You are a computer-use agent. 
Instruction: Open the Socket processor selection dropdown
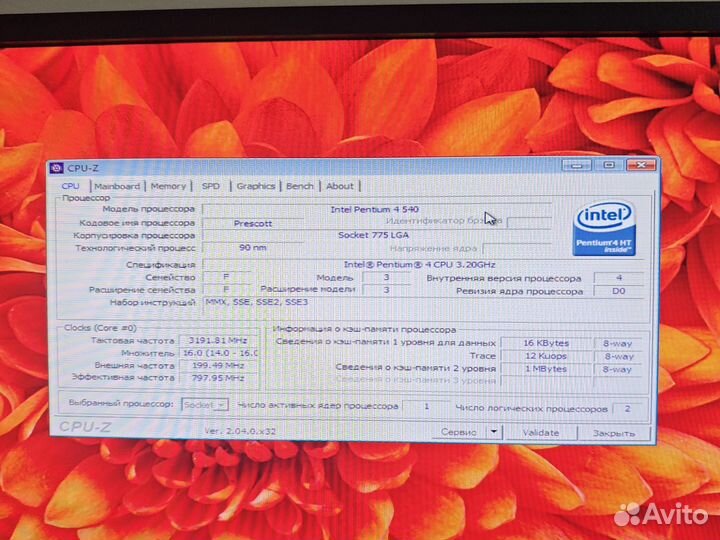tap(205, 405)
